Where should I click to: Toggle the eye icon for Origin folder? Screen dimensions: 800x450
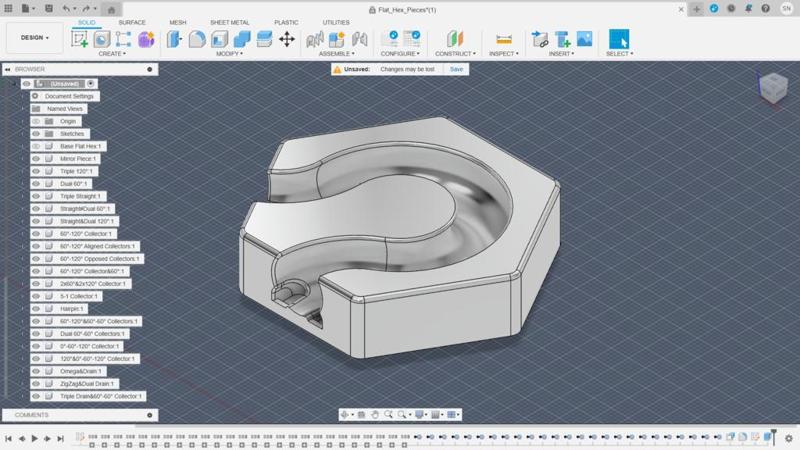pyautogui.click(x=36, y=121)
